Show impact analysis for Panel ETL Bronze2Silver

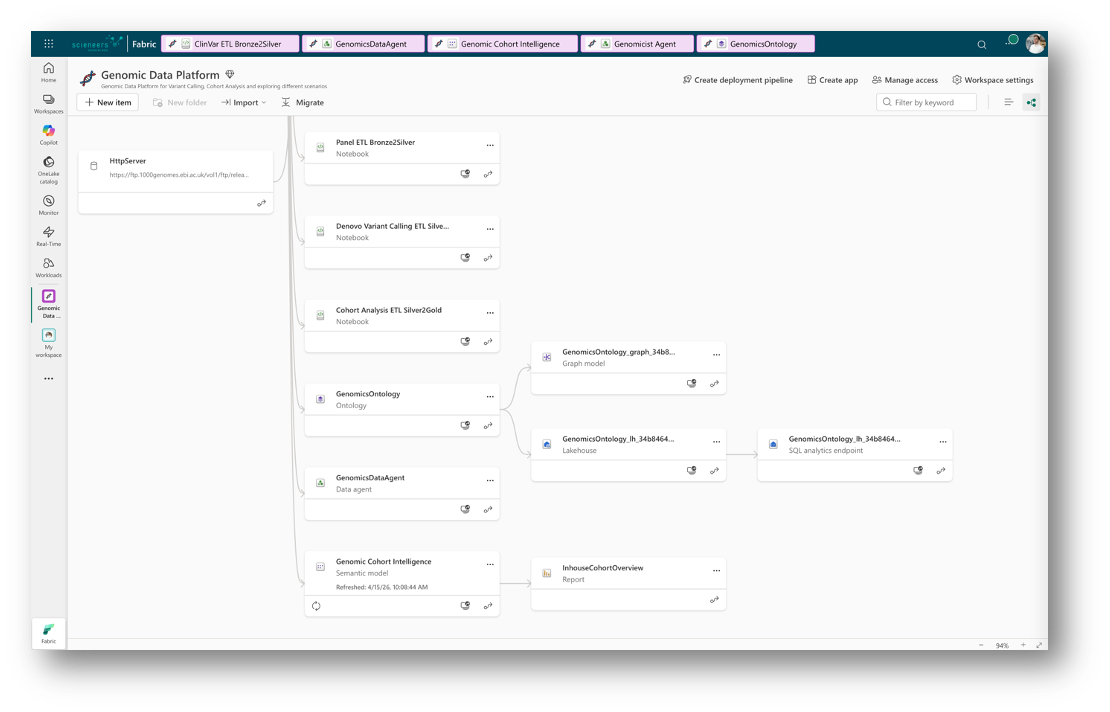[465, 173]
